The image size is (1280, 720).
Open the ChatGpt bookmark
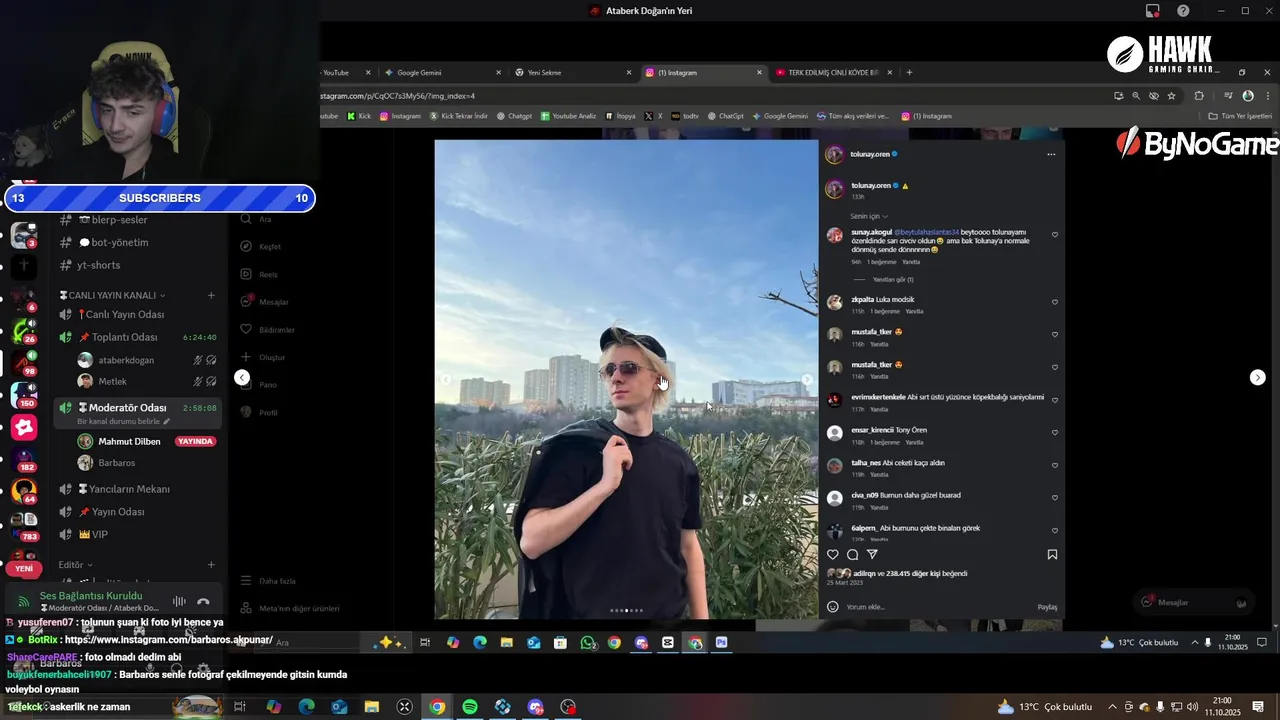point(726,116)
